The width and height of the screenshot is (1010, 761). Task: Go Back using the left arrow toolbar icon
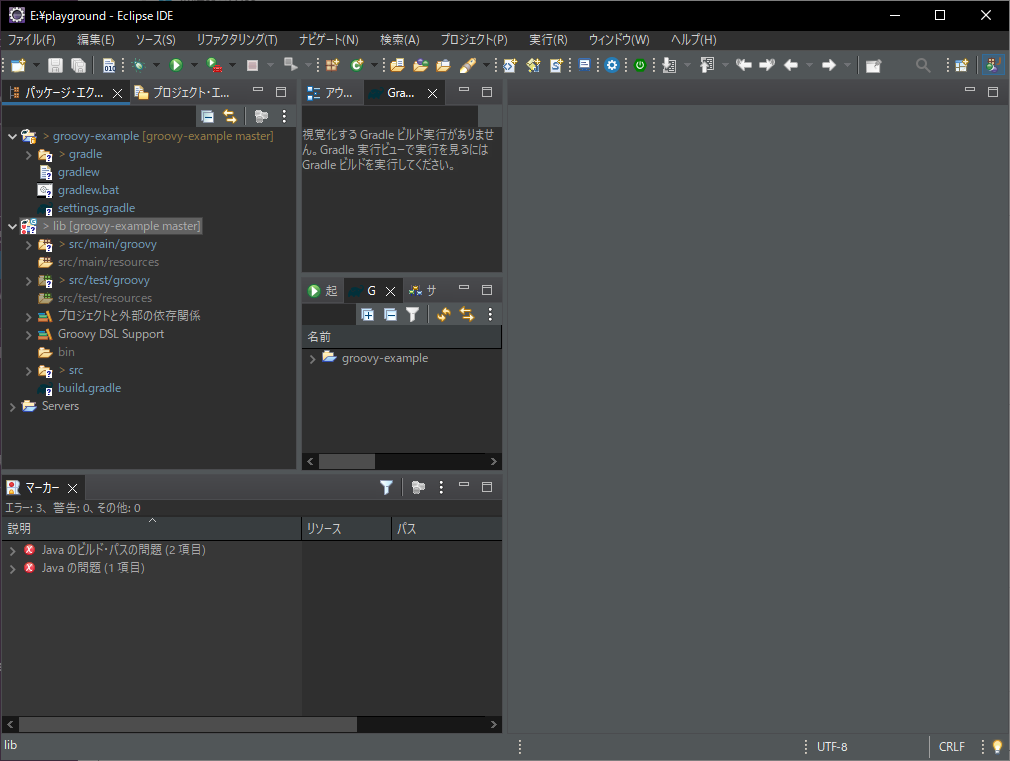pos(791,65)
